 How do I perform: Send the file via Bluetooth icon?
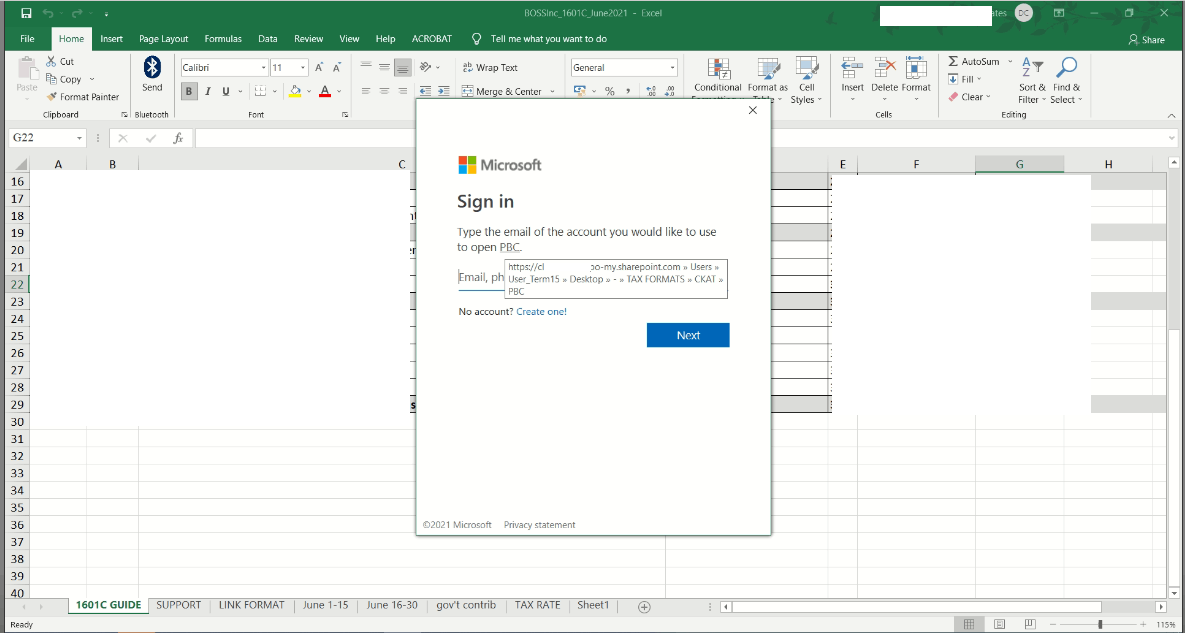tap(152, 67)
